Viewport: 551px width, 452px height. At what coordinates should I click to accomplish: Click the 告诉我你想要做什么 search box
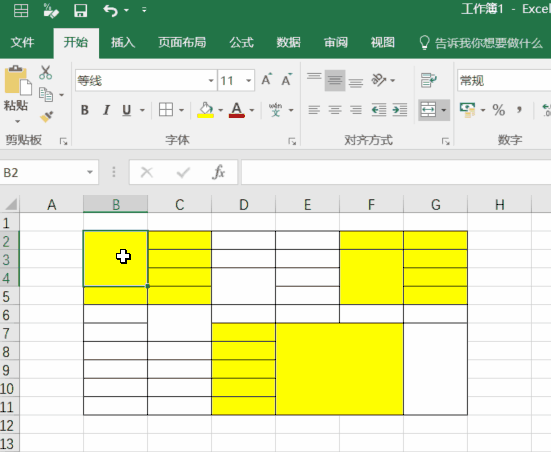(481, 43)
